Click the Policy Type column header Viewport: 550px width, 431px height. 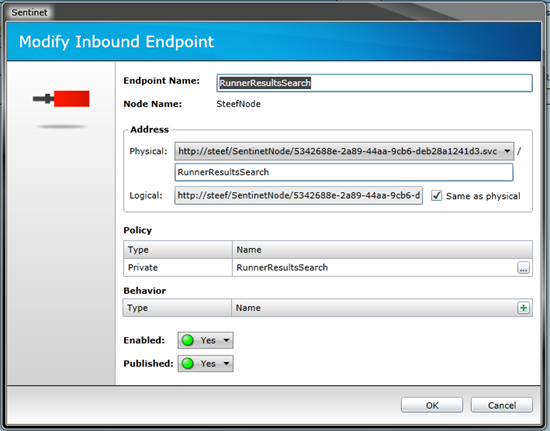(x=178, y=250)
